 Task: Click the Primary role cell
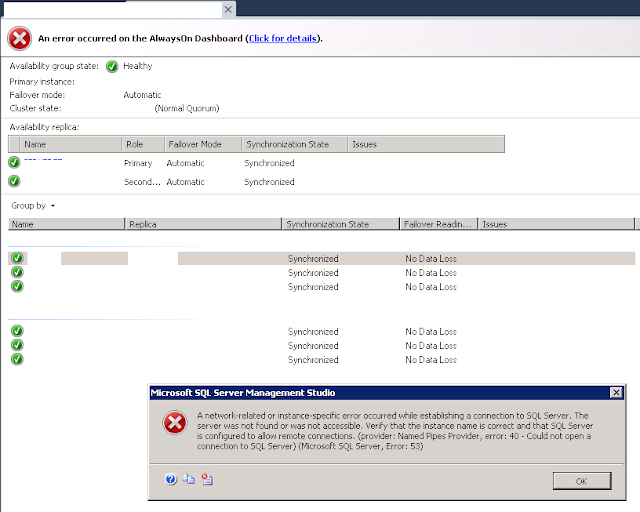pos(138,163)
